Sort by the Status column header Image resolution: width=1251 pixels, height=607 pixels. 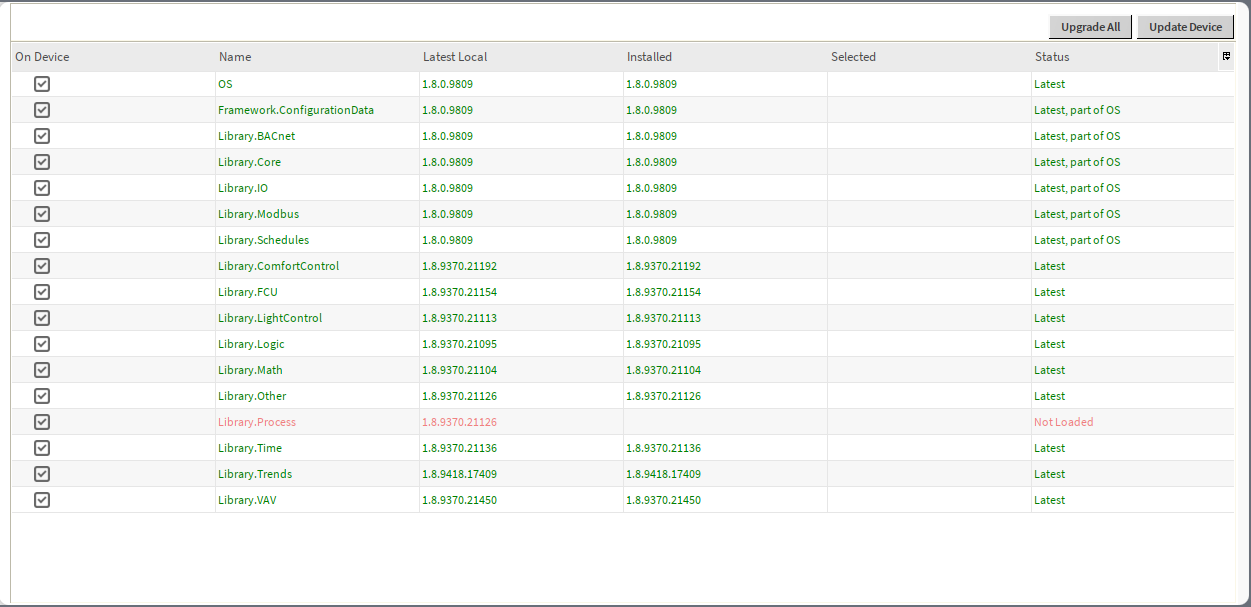coord(1049,57)
